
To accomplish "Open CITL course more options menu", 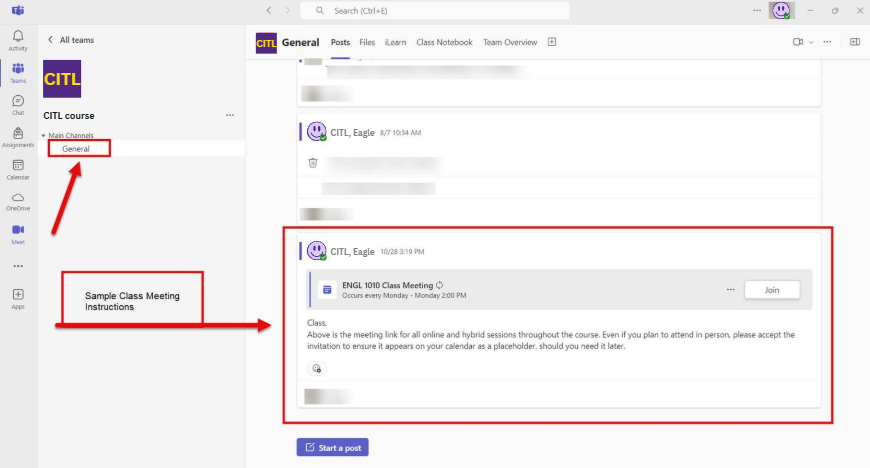I will [x=230, y=116].
